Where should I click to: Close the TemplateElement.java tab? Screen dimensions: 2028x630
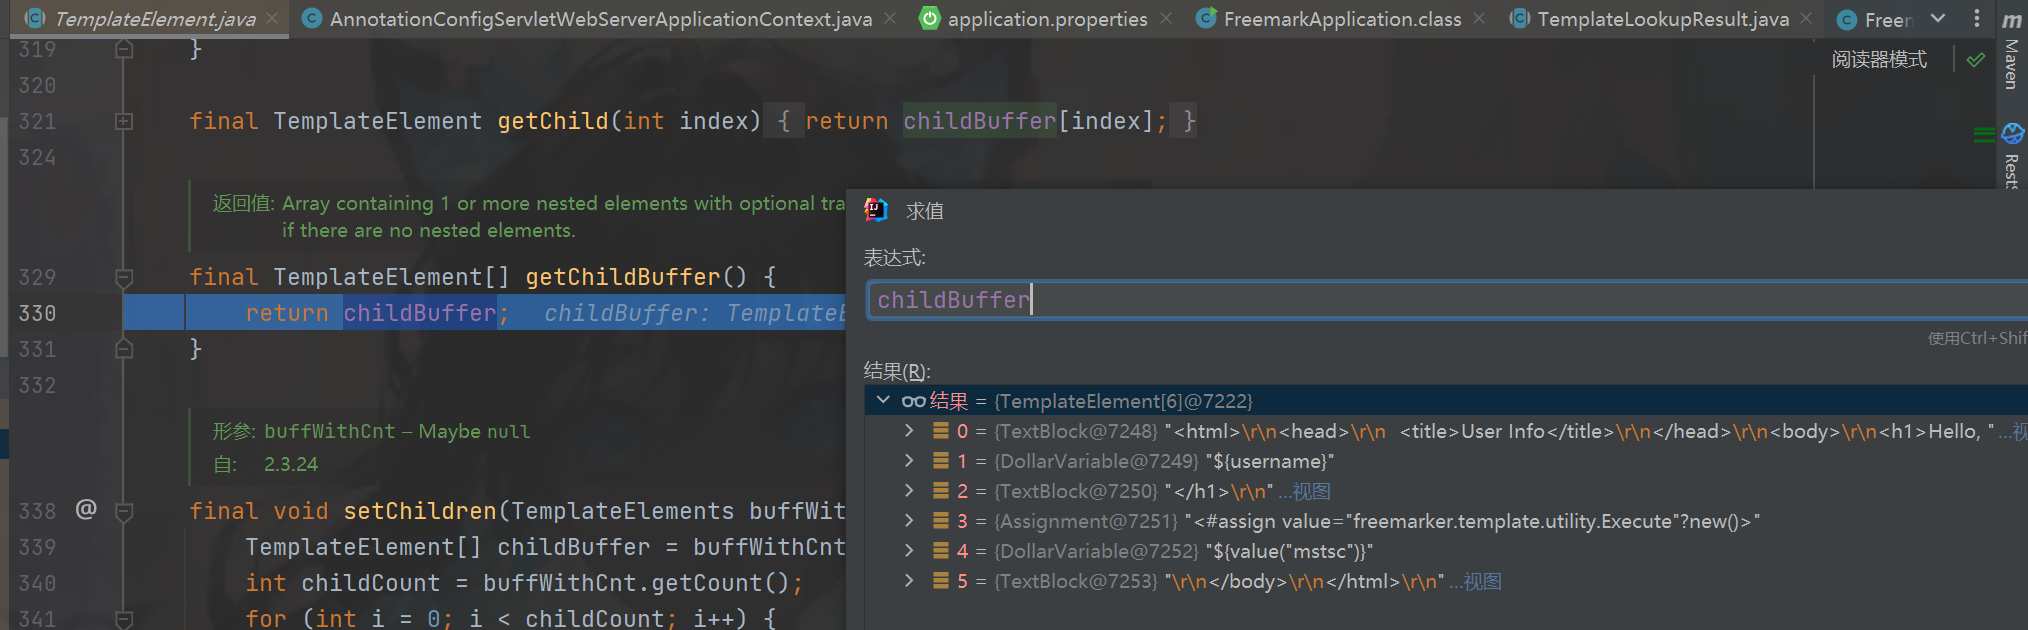tap(272, 19)
